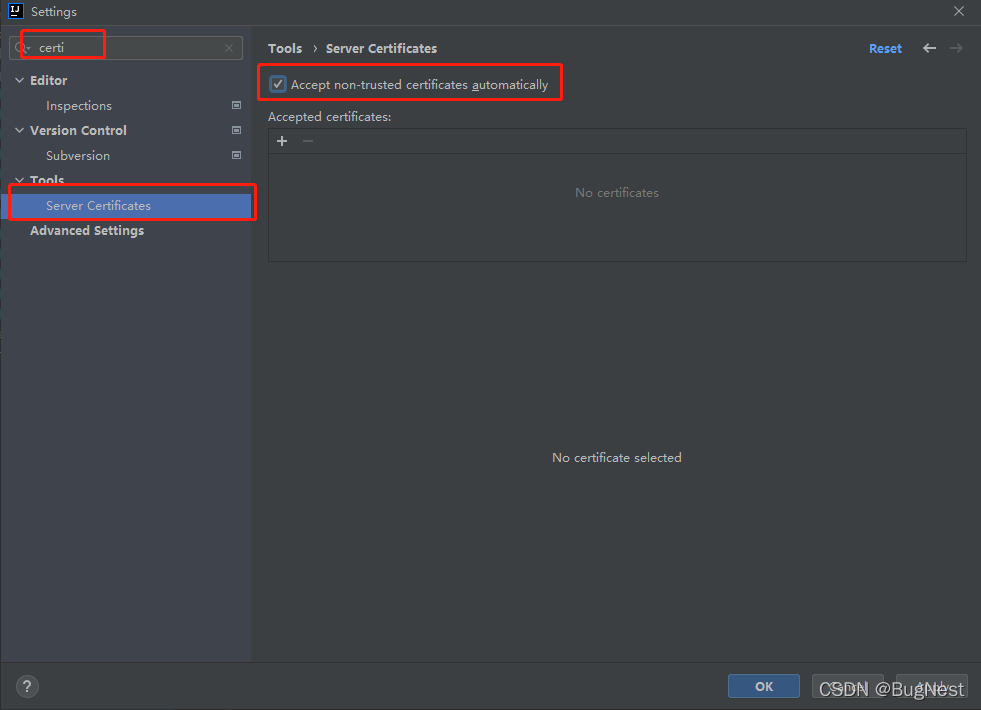This screenshot has height=710, width=981.
Task: Uncheck Accept non-trusted certificates automatically
Action: click(x=277, y=84)
